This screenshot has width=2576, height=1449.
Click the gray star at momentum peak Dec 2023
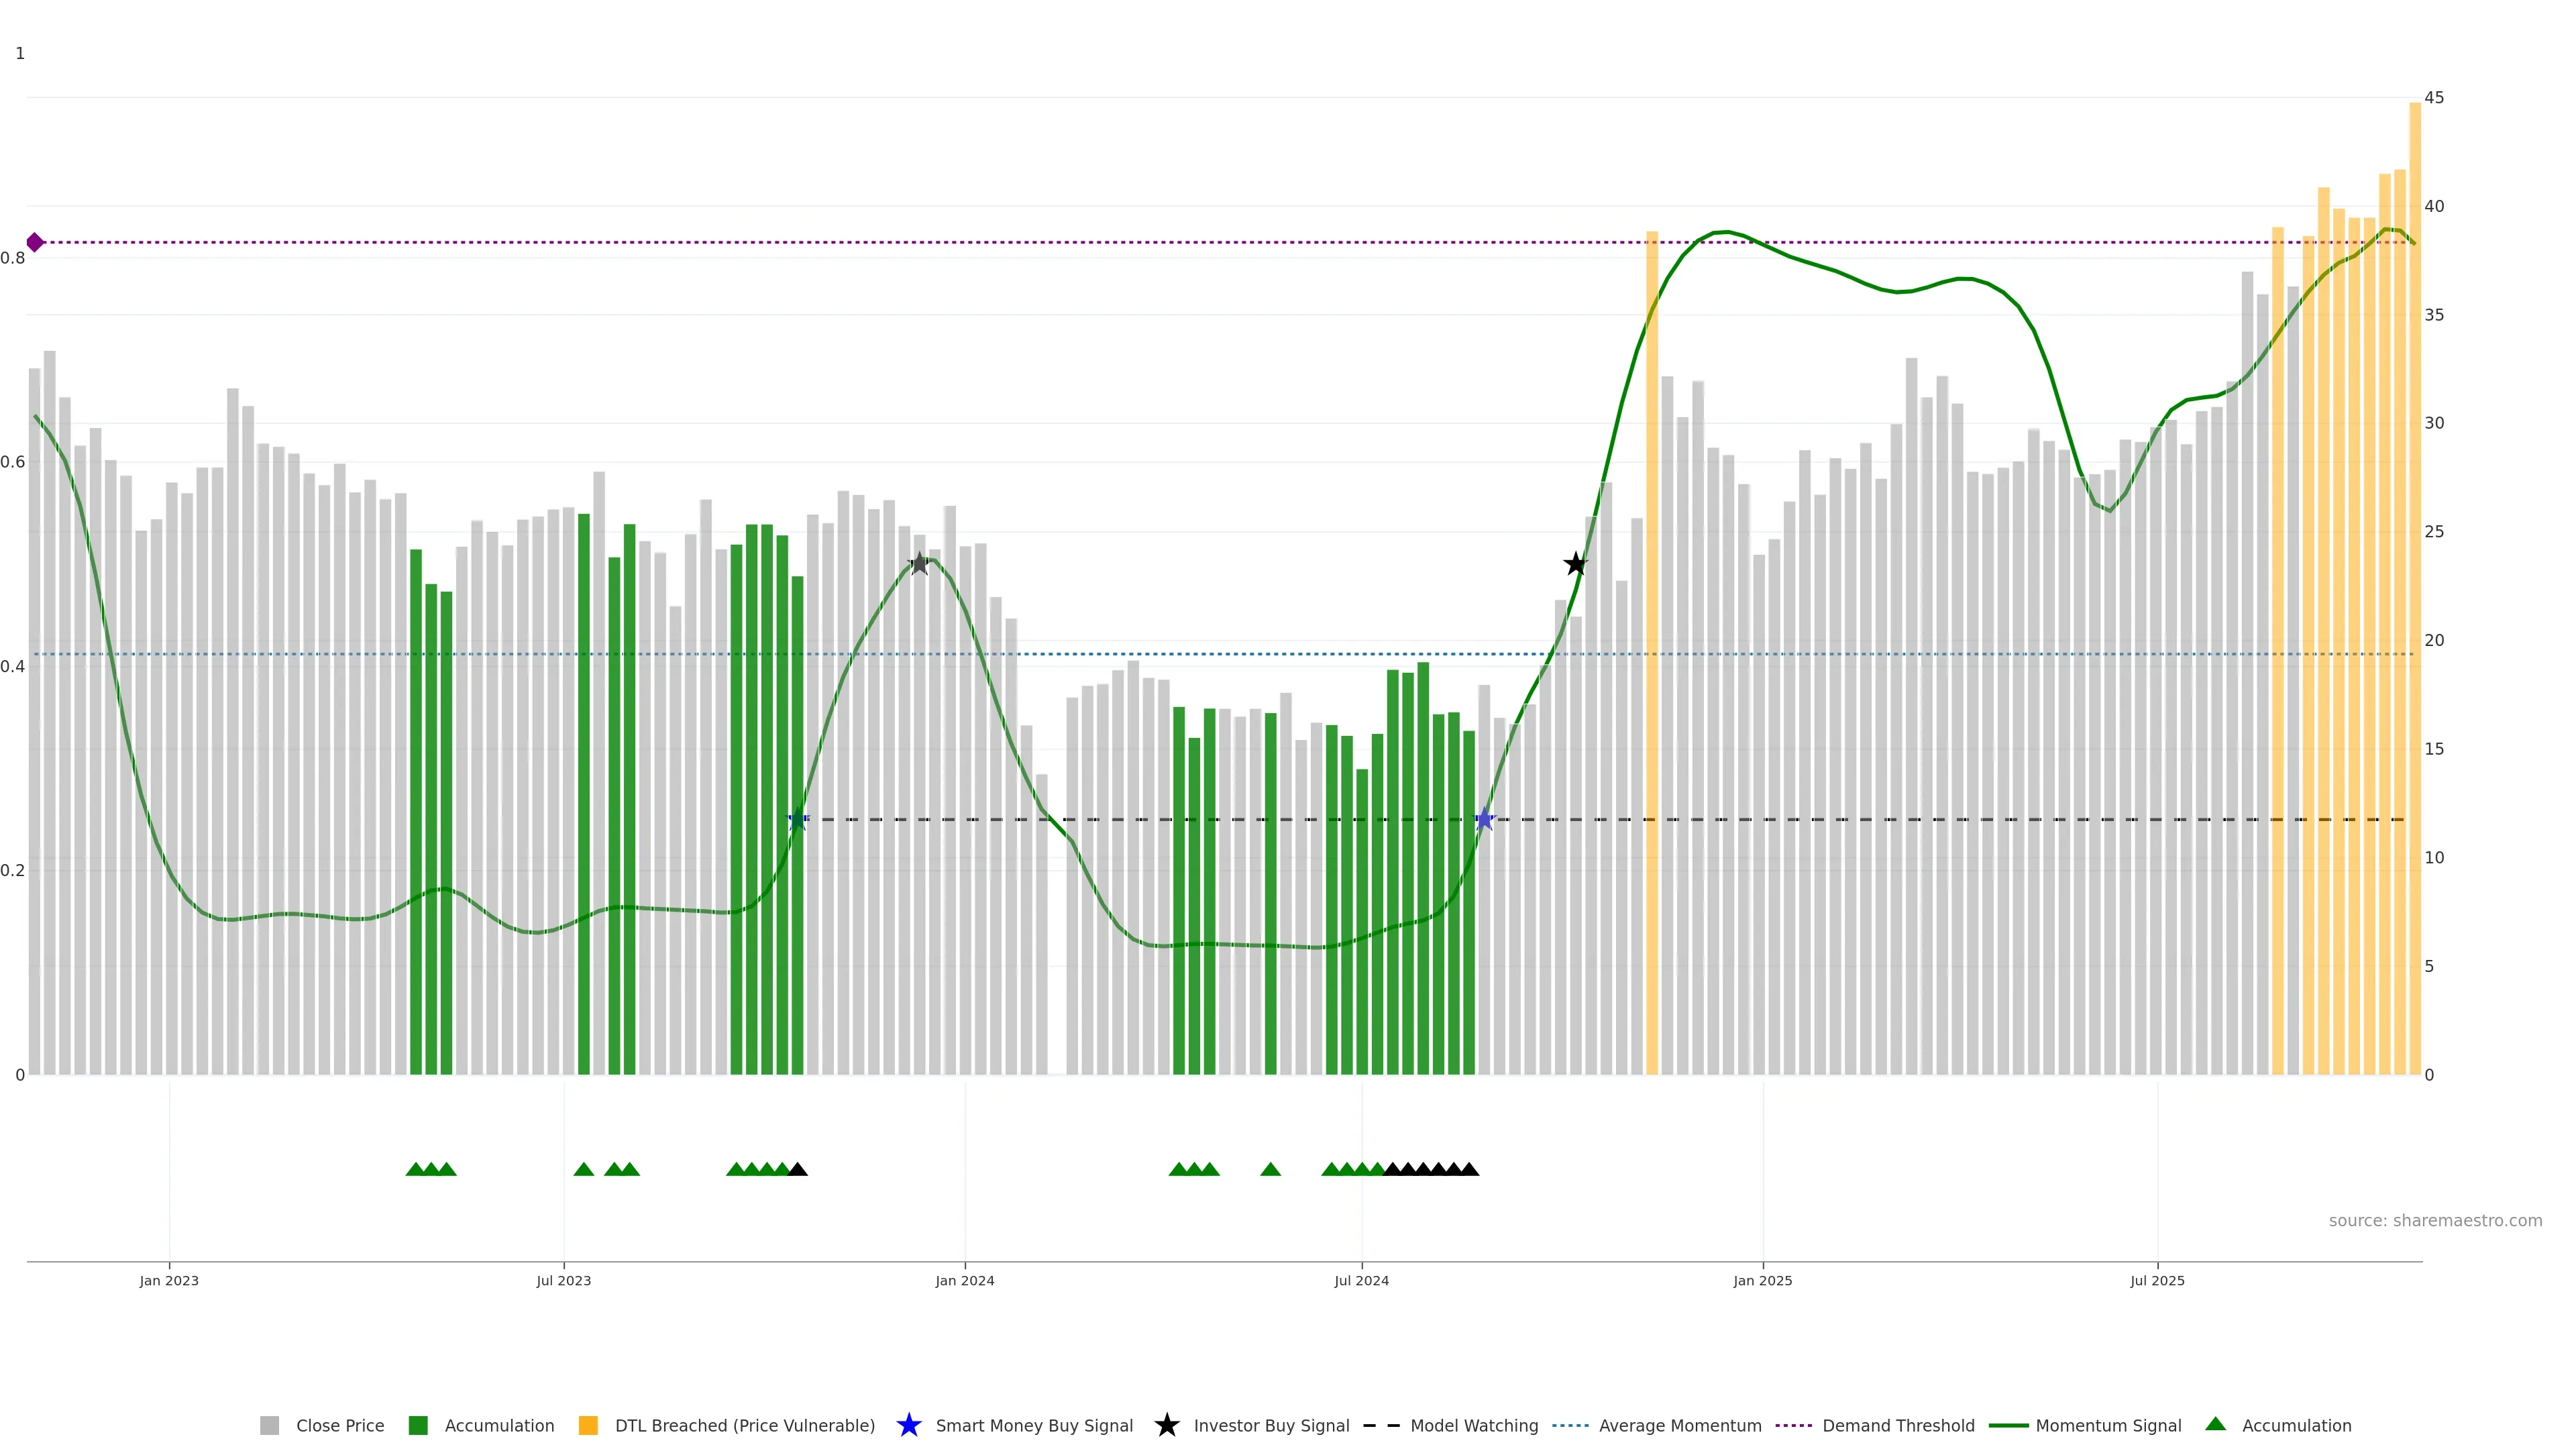919,564
